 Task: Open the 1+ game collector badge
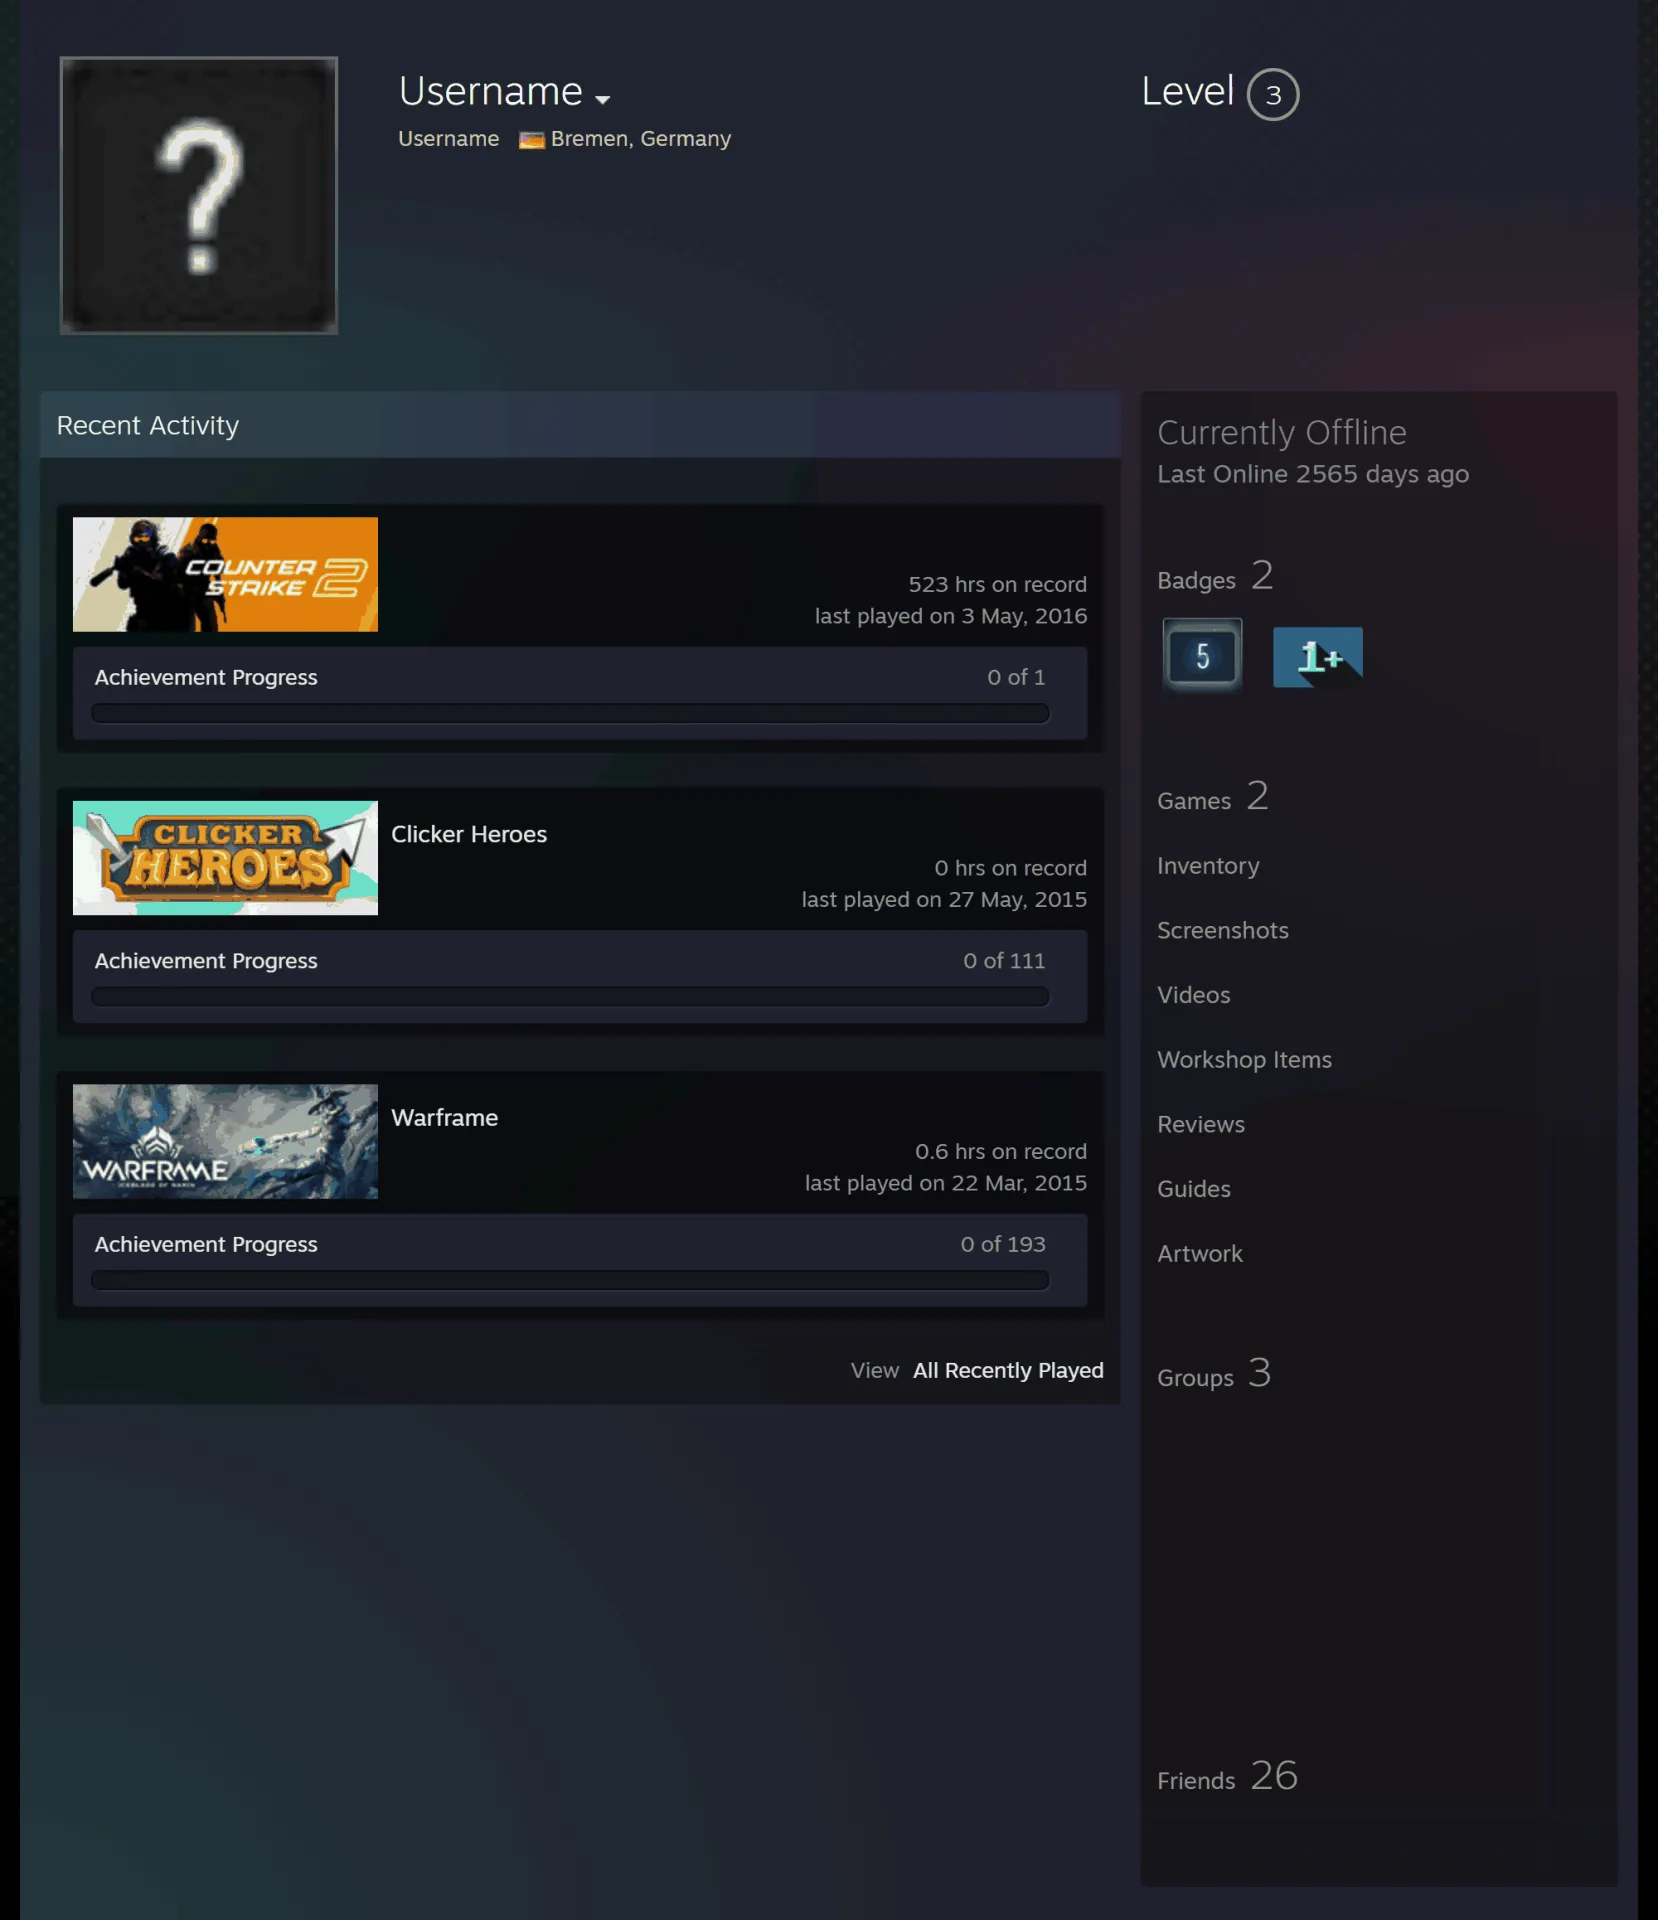click(1317, 657)
